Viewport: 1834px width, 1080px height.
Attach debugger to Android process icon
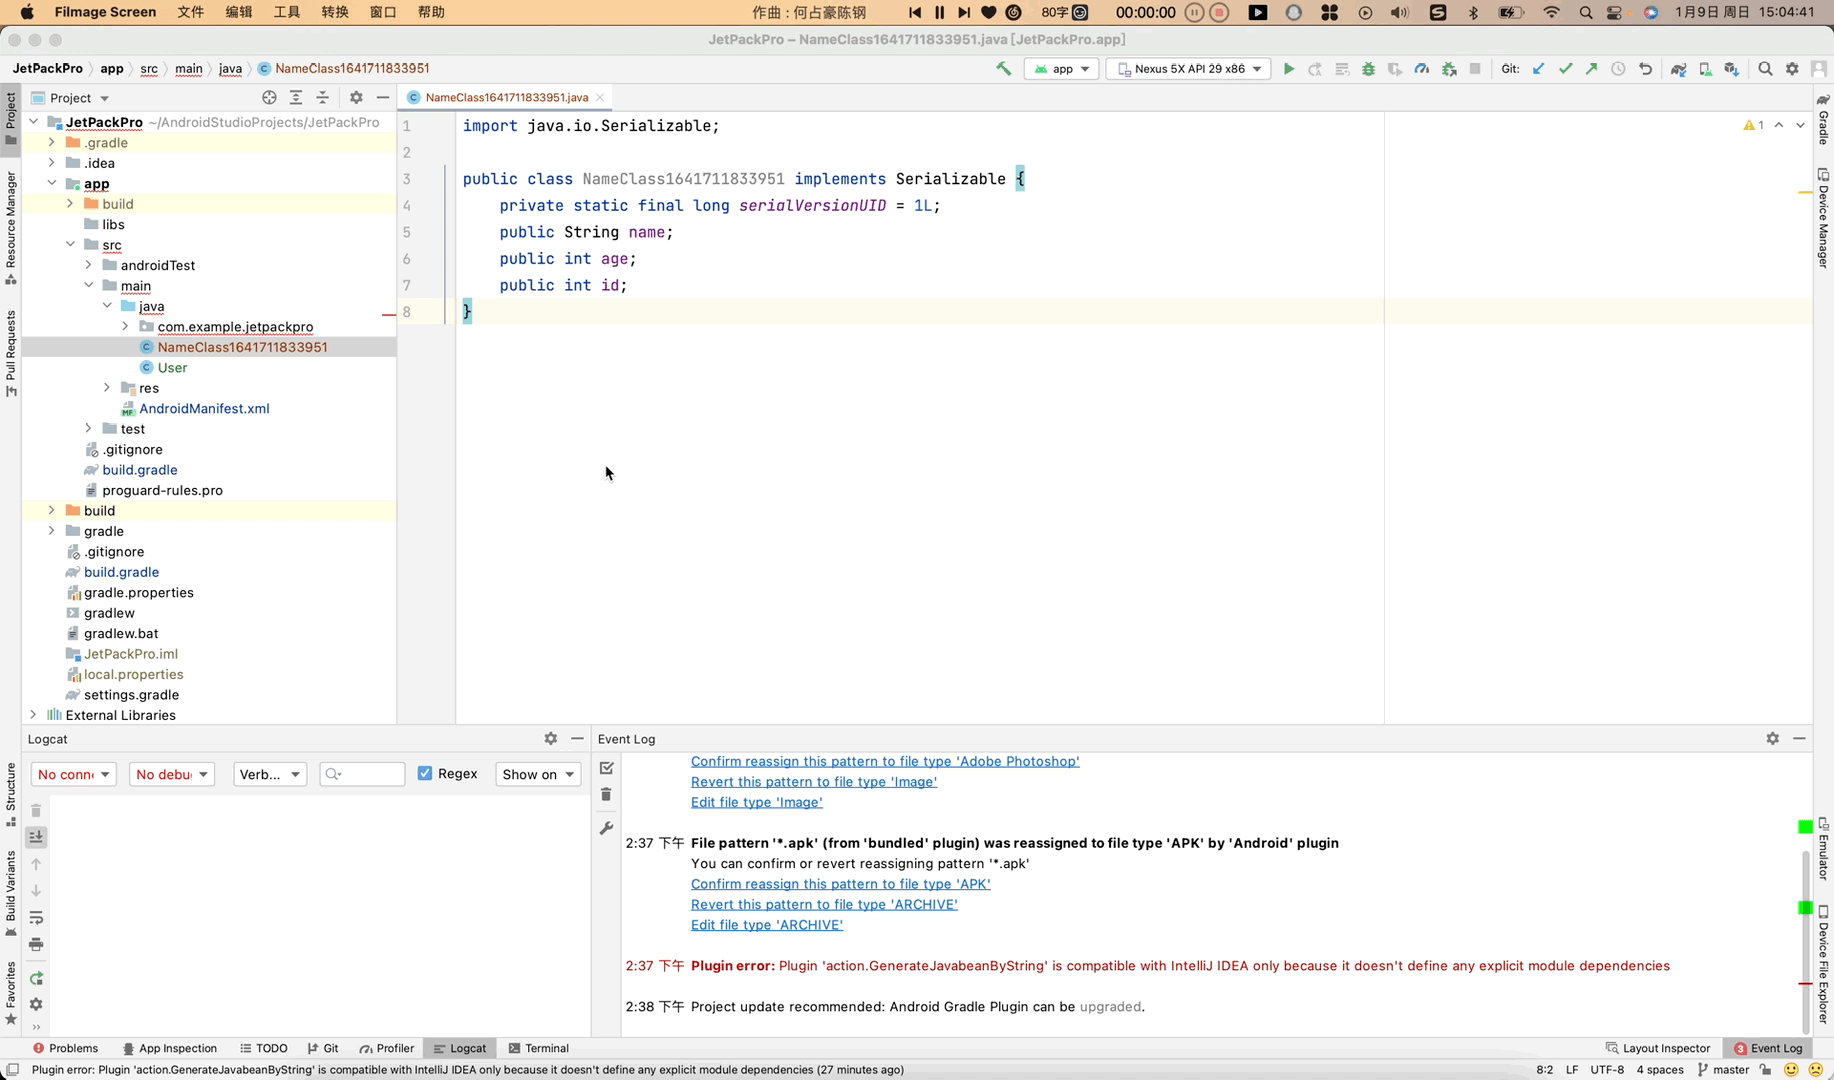click(1448, 69)
